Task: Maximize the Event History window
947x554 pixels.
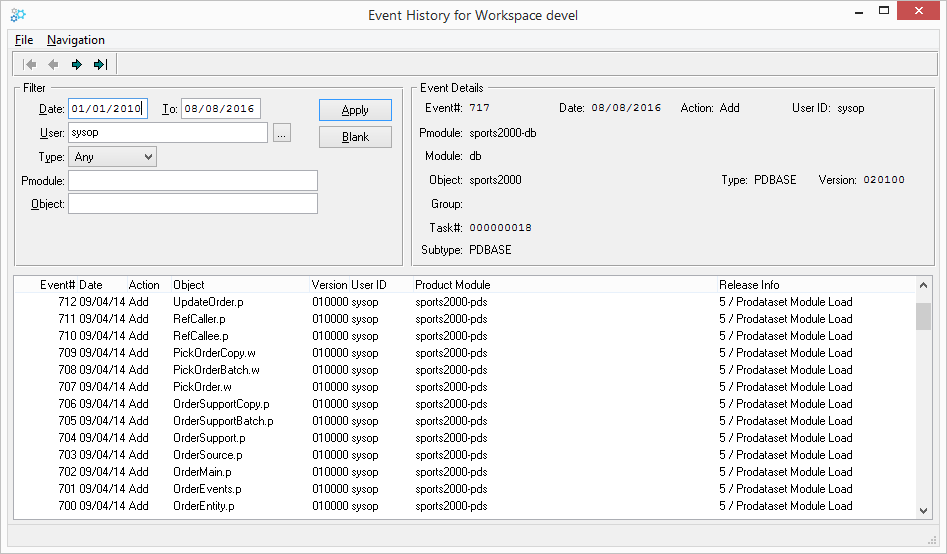Action: (x=884, y=10)
